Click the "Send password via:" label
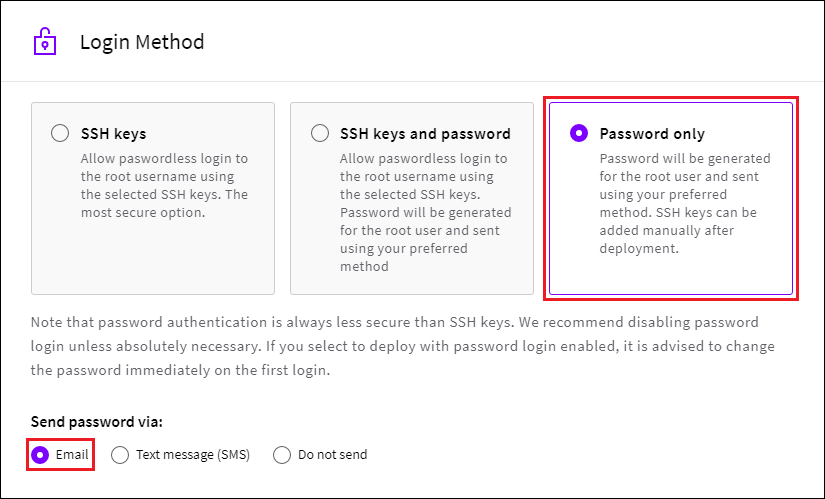 click(x=97, y=422)
